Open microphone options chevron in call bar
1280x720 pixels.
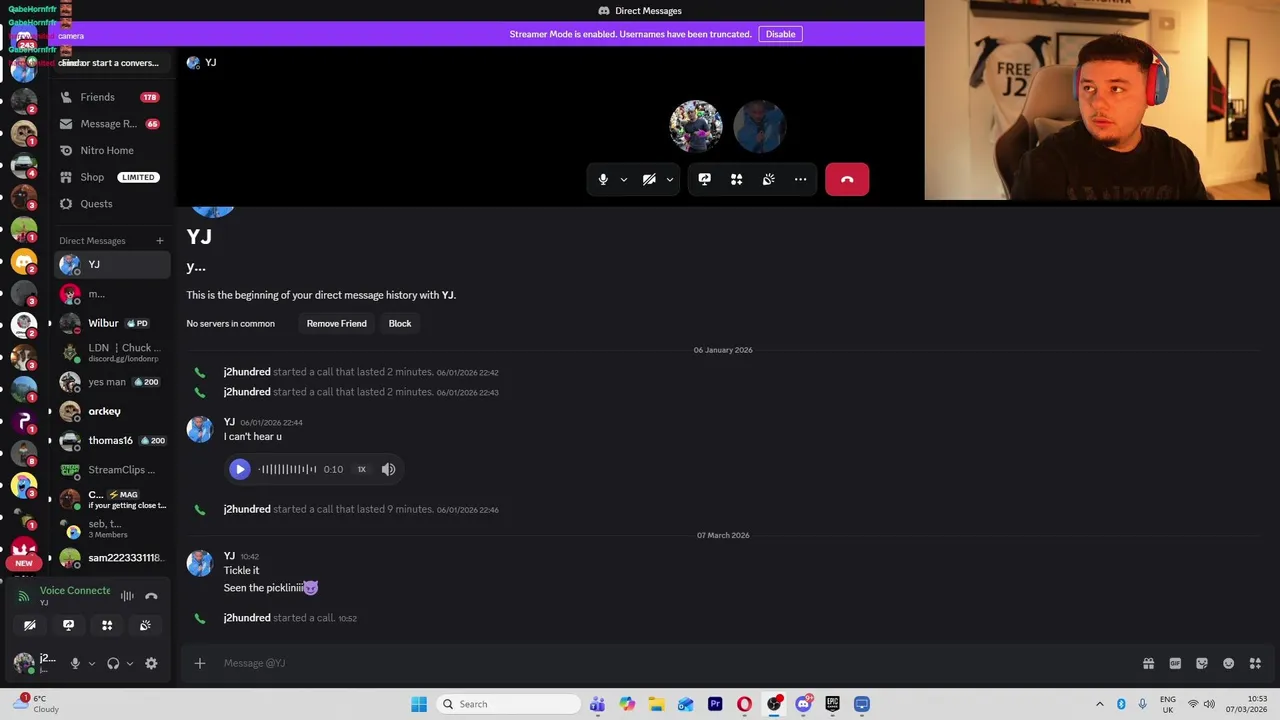point(624,180)
